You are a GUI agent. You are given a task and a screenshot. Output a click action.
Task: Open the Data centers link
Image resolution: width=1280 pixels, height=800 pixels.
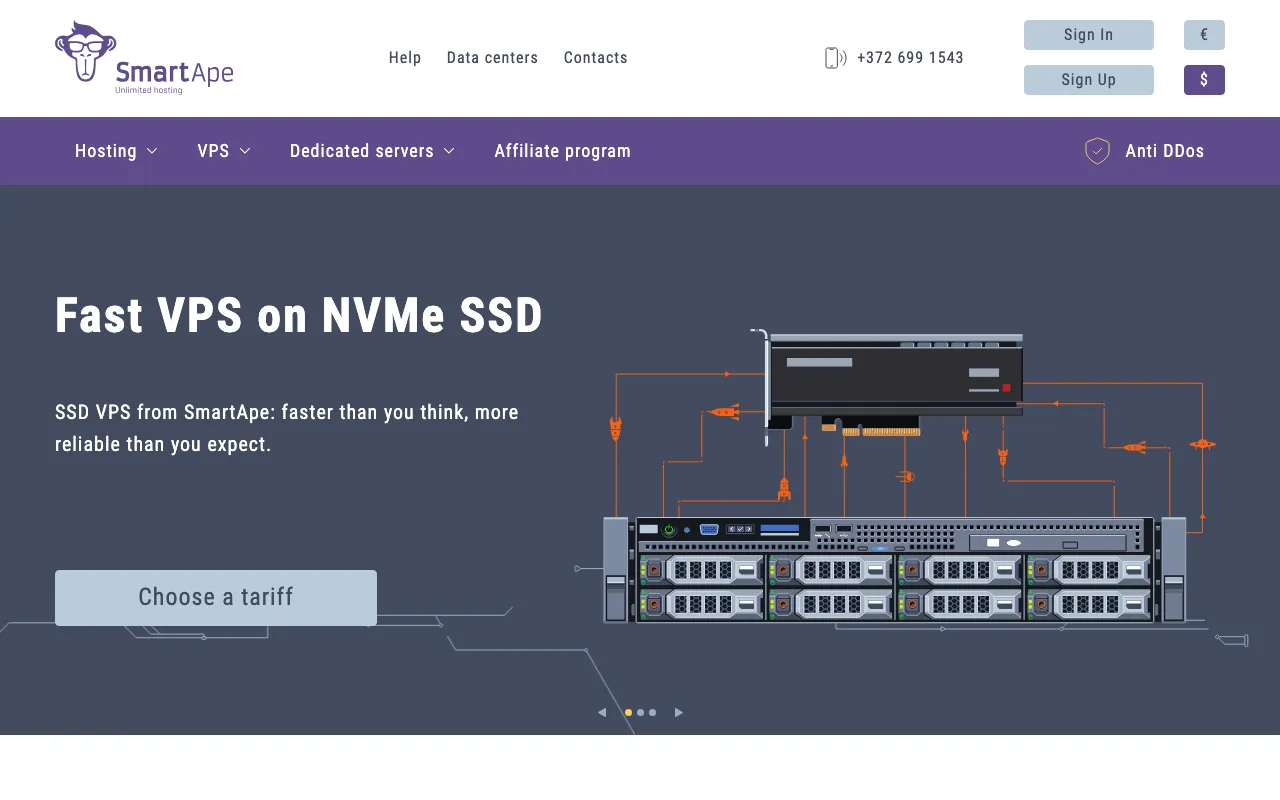pos(492,58)
